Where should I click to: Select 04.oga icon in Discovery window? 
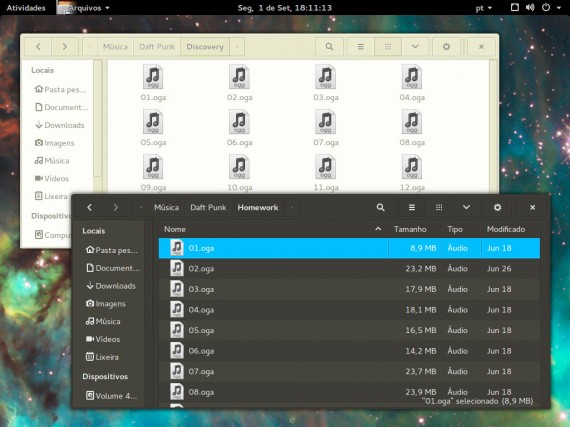tap(412, 77)
